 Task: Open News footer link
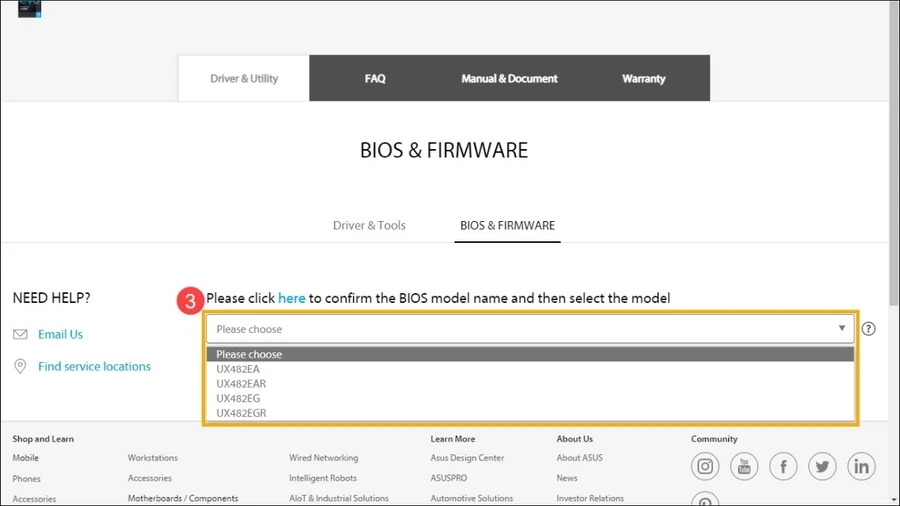pyautogui.click(x=567, y=478)
